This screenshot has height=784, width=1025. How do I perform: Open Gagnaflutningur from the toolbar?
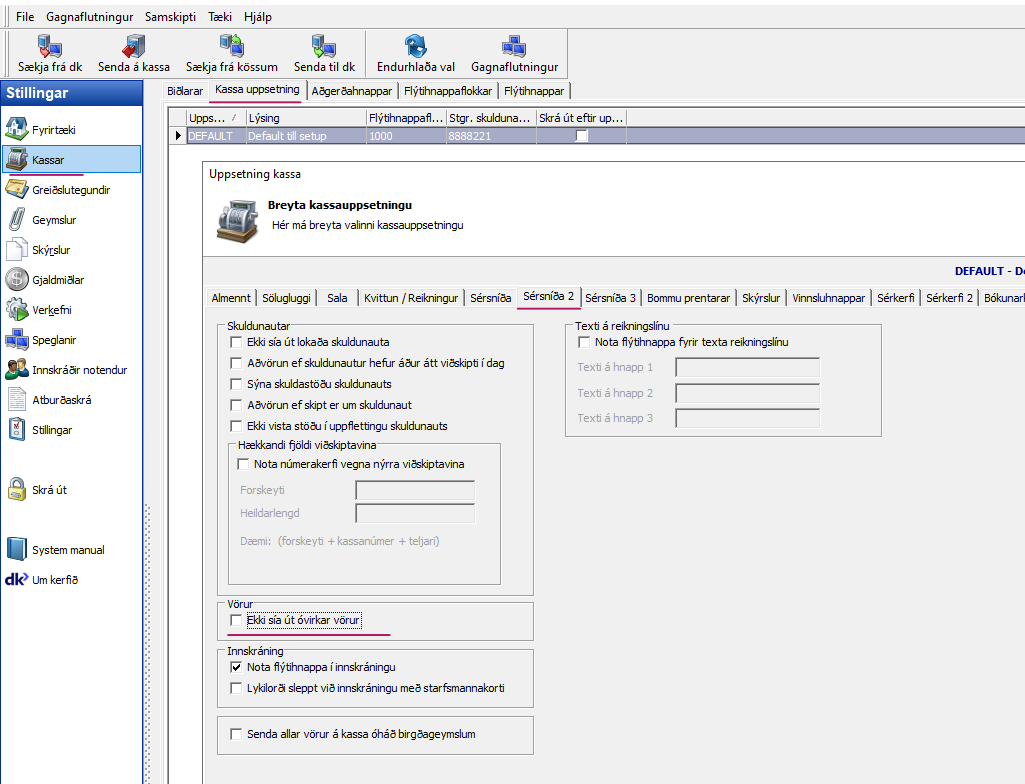coord(514,46)
